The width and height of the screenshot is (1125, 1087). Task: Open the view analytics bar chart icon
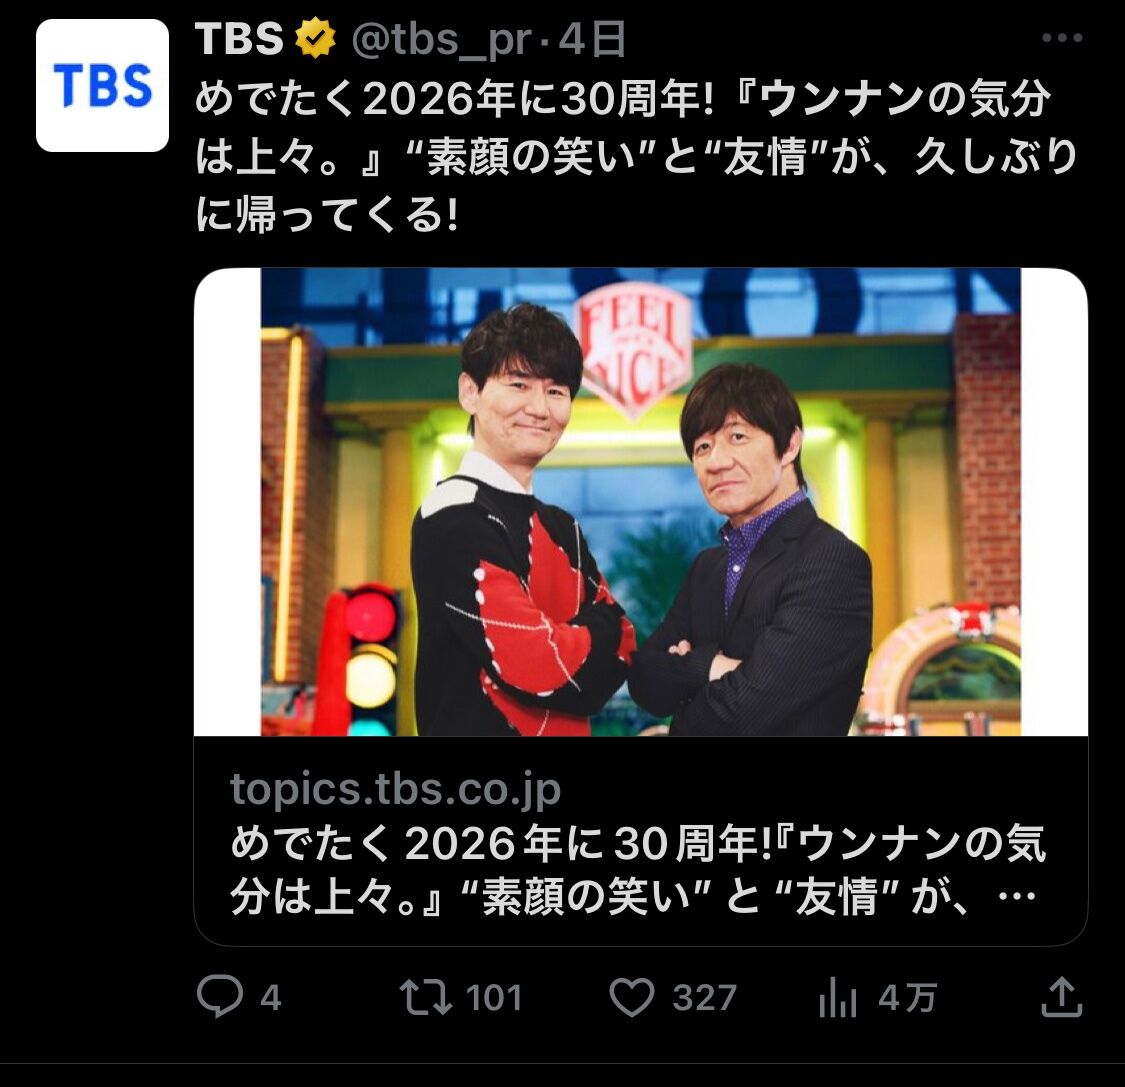(837, 998)
